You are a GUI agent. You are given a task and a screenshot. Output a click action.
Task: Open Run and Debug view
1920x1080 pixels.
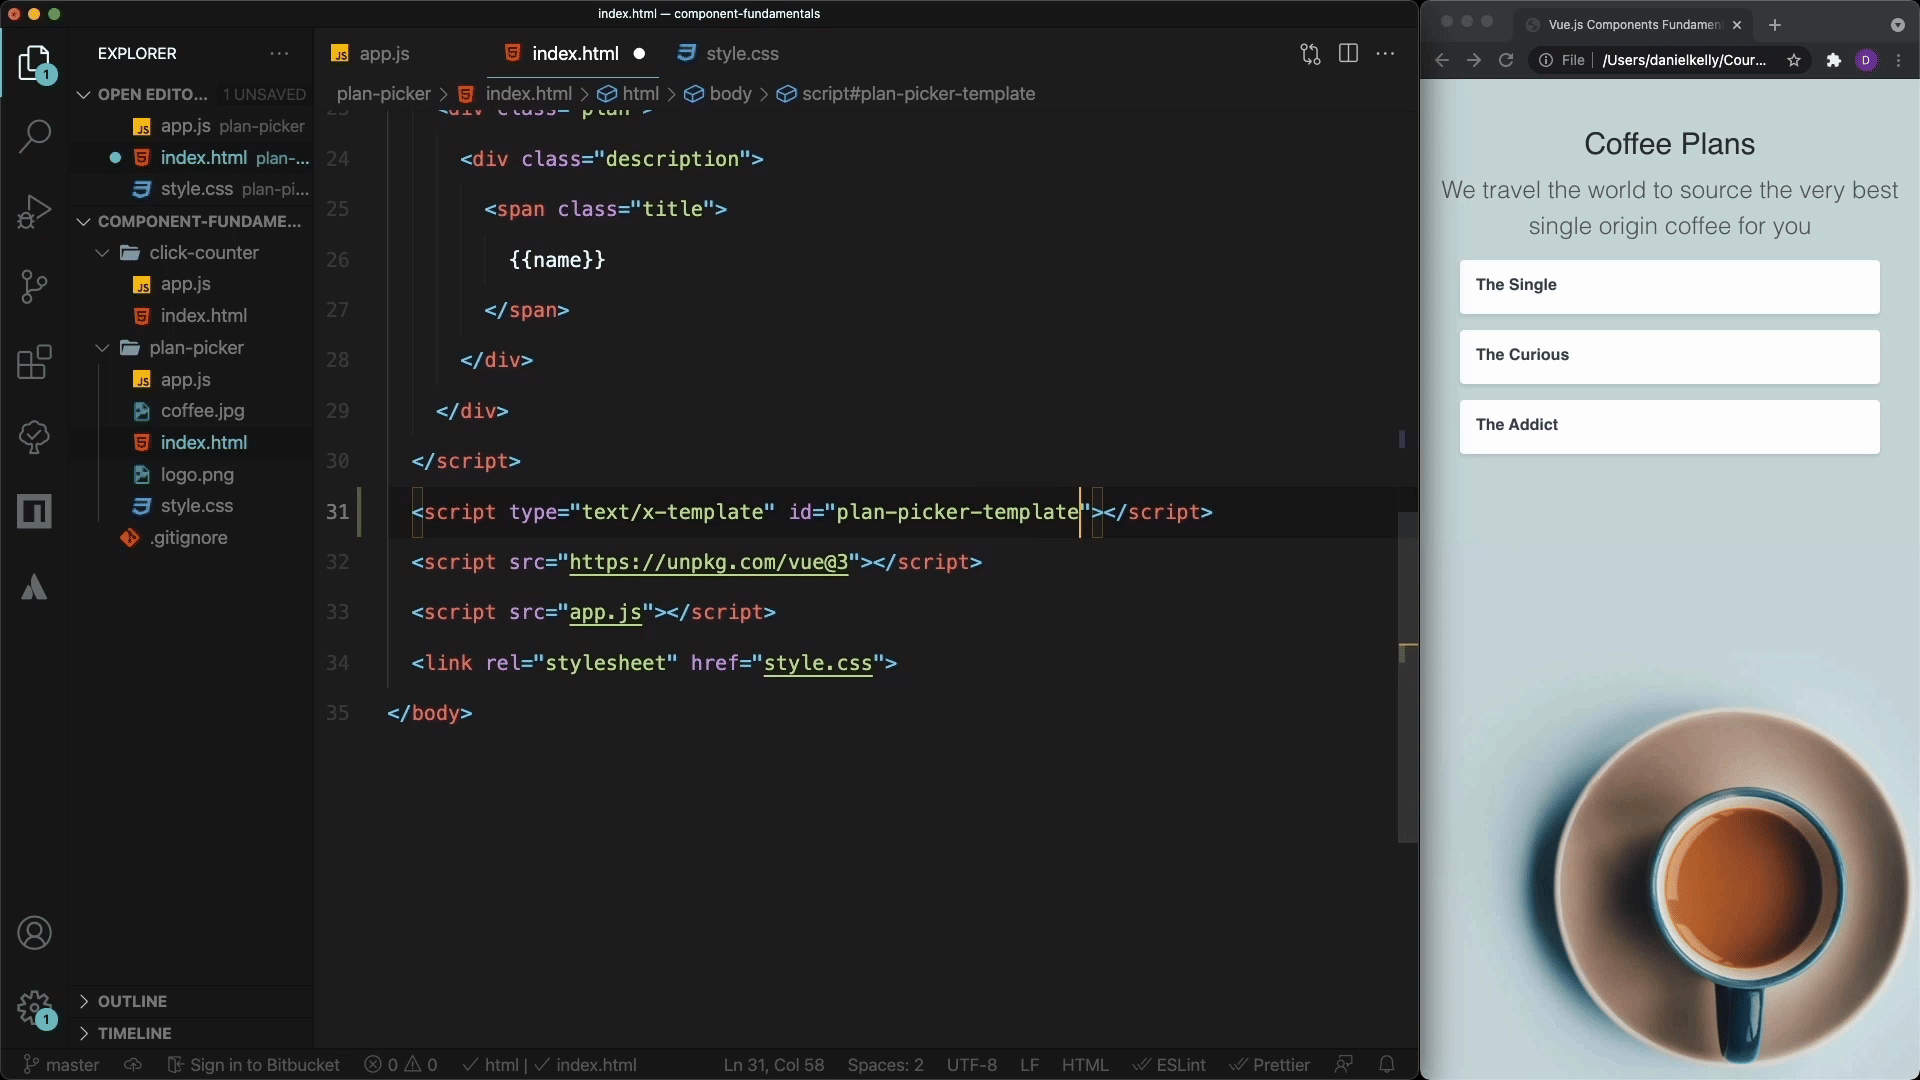[35, 212]
